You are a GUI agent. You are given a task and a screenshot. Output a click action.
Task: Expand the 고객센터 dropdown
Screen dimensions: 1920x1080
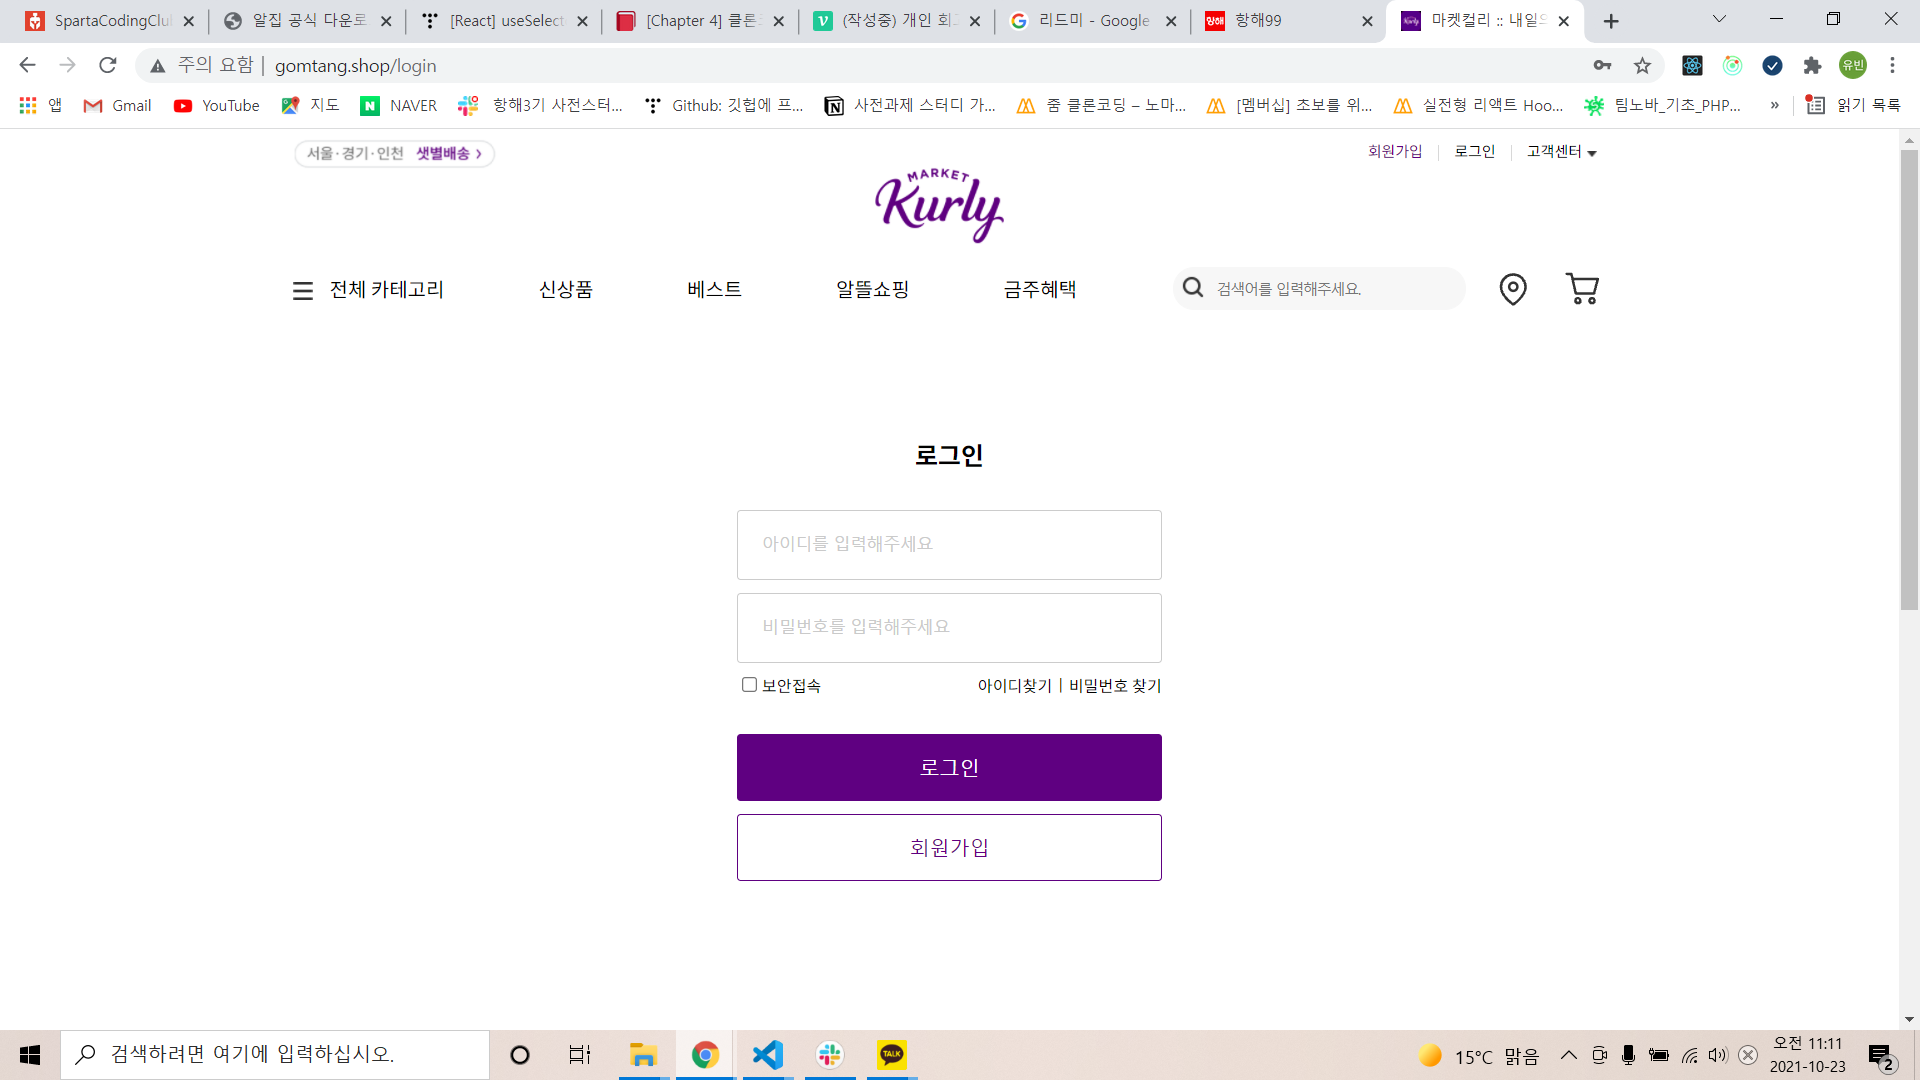point(1561,152)
